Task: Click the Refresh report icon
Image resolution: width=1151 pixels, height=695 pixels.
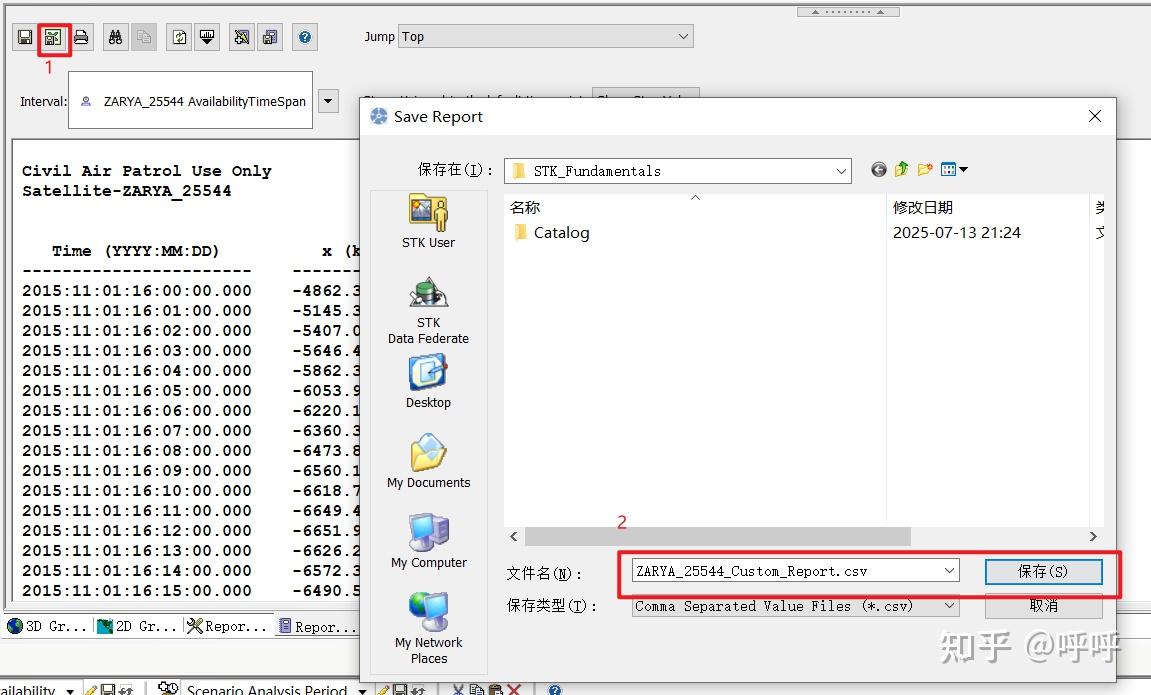Action: [179, 36]
